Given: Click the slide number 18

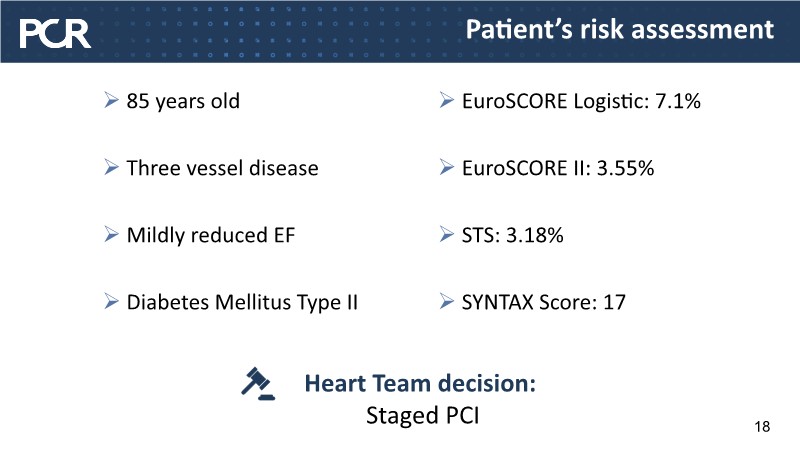Looking at the screenshot, I should [762, 428].
